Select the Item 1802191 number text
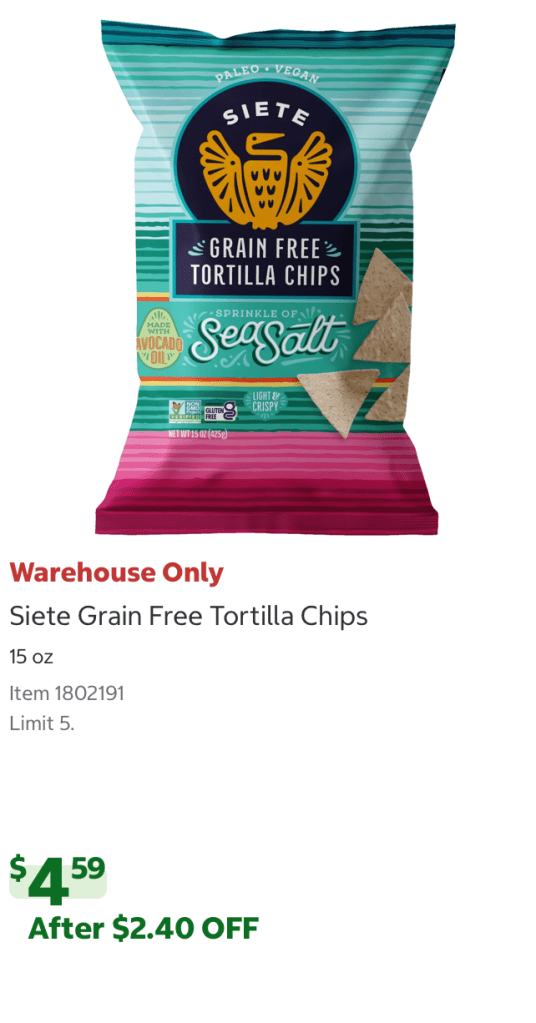The width and height of the screenshot is (536, 1023). 67,693
